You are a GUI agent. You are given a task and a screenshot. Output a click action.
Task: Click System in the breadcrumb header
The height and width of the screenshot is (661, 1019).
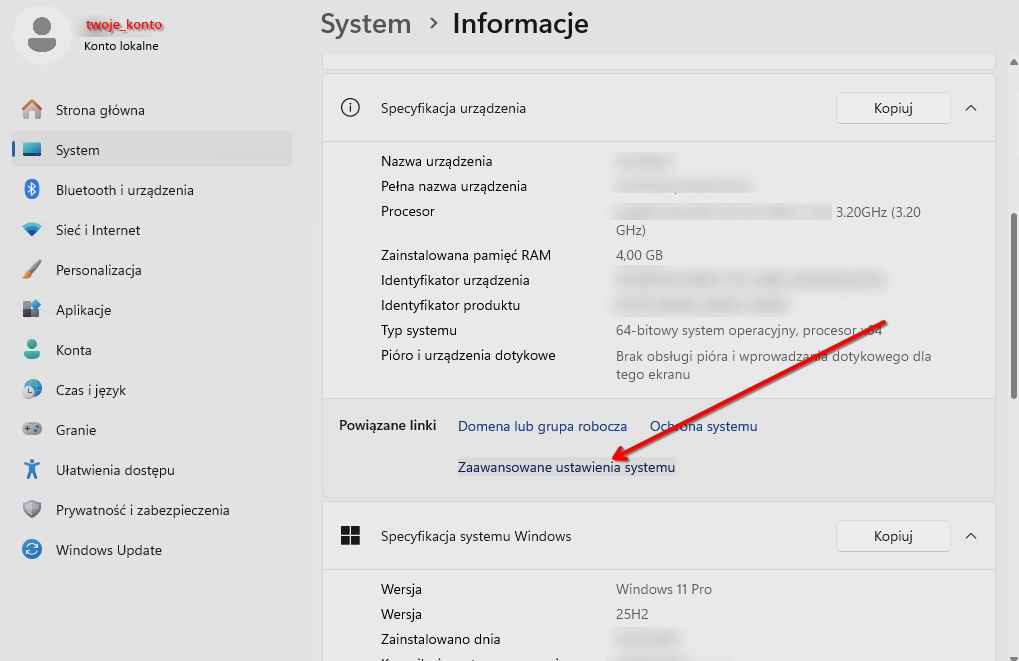(x=365, y=23)
